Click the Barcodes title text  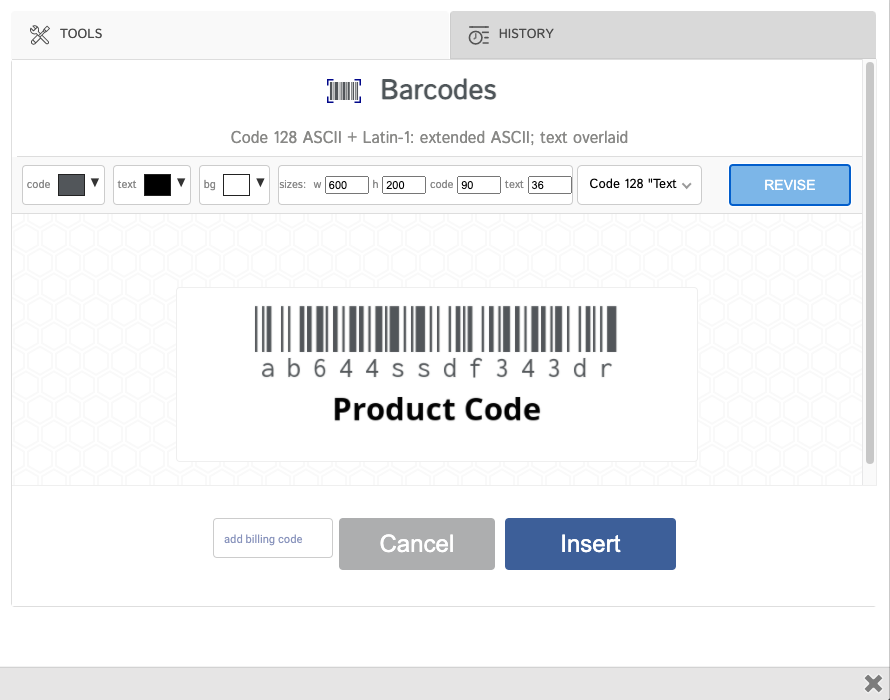click(x=438, y=90)
